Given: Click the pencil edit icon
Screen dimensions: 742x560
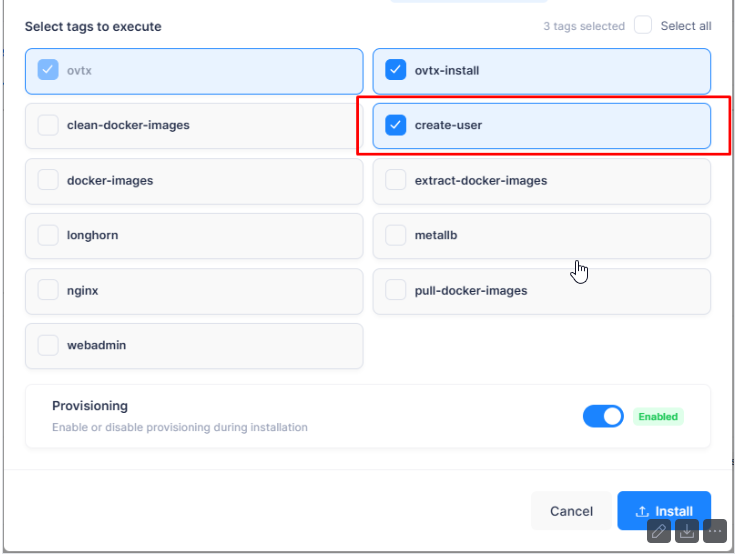Looking at the screenshot, I should click(x=659, y=531).
